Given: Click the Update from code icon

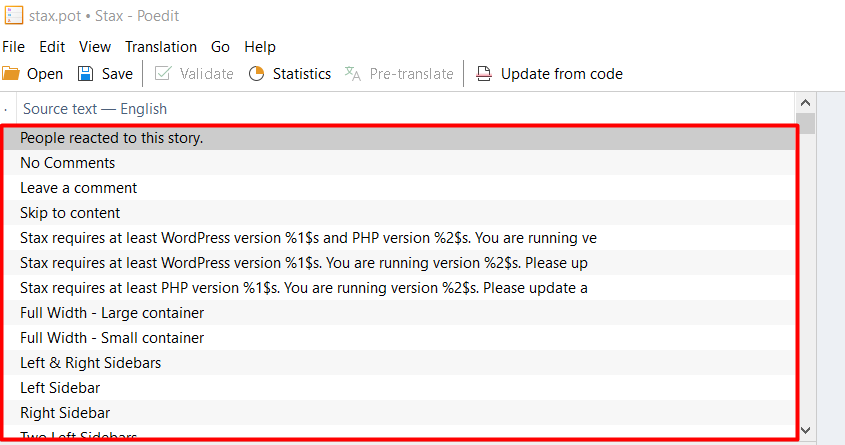Looking at the screenshot, I should pos(484,73).
